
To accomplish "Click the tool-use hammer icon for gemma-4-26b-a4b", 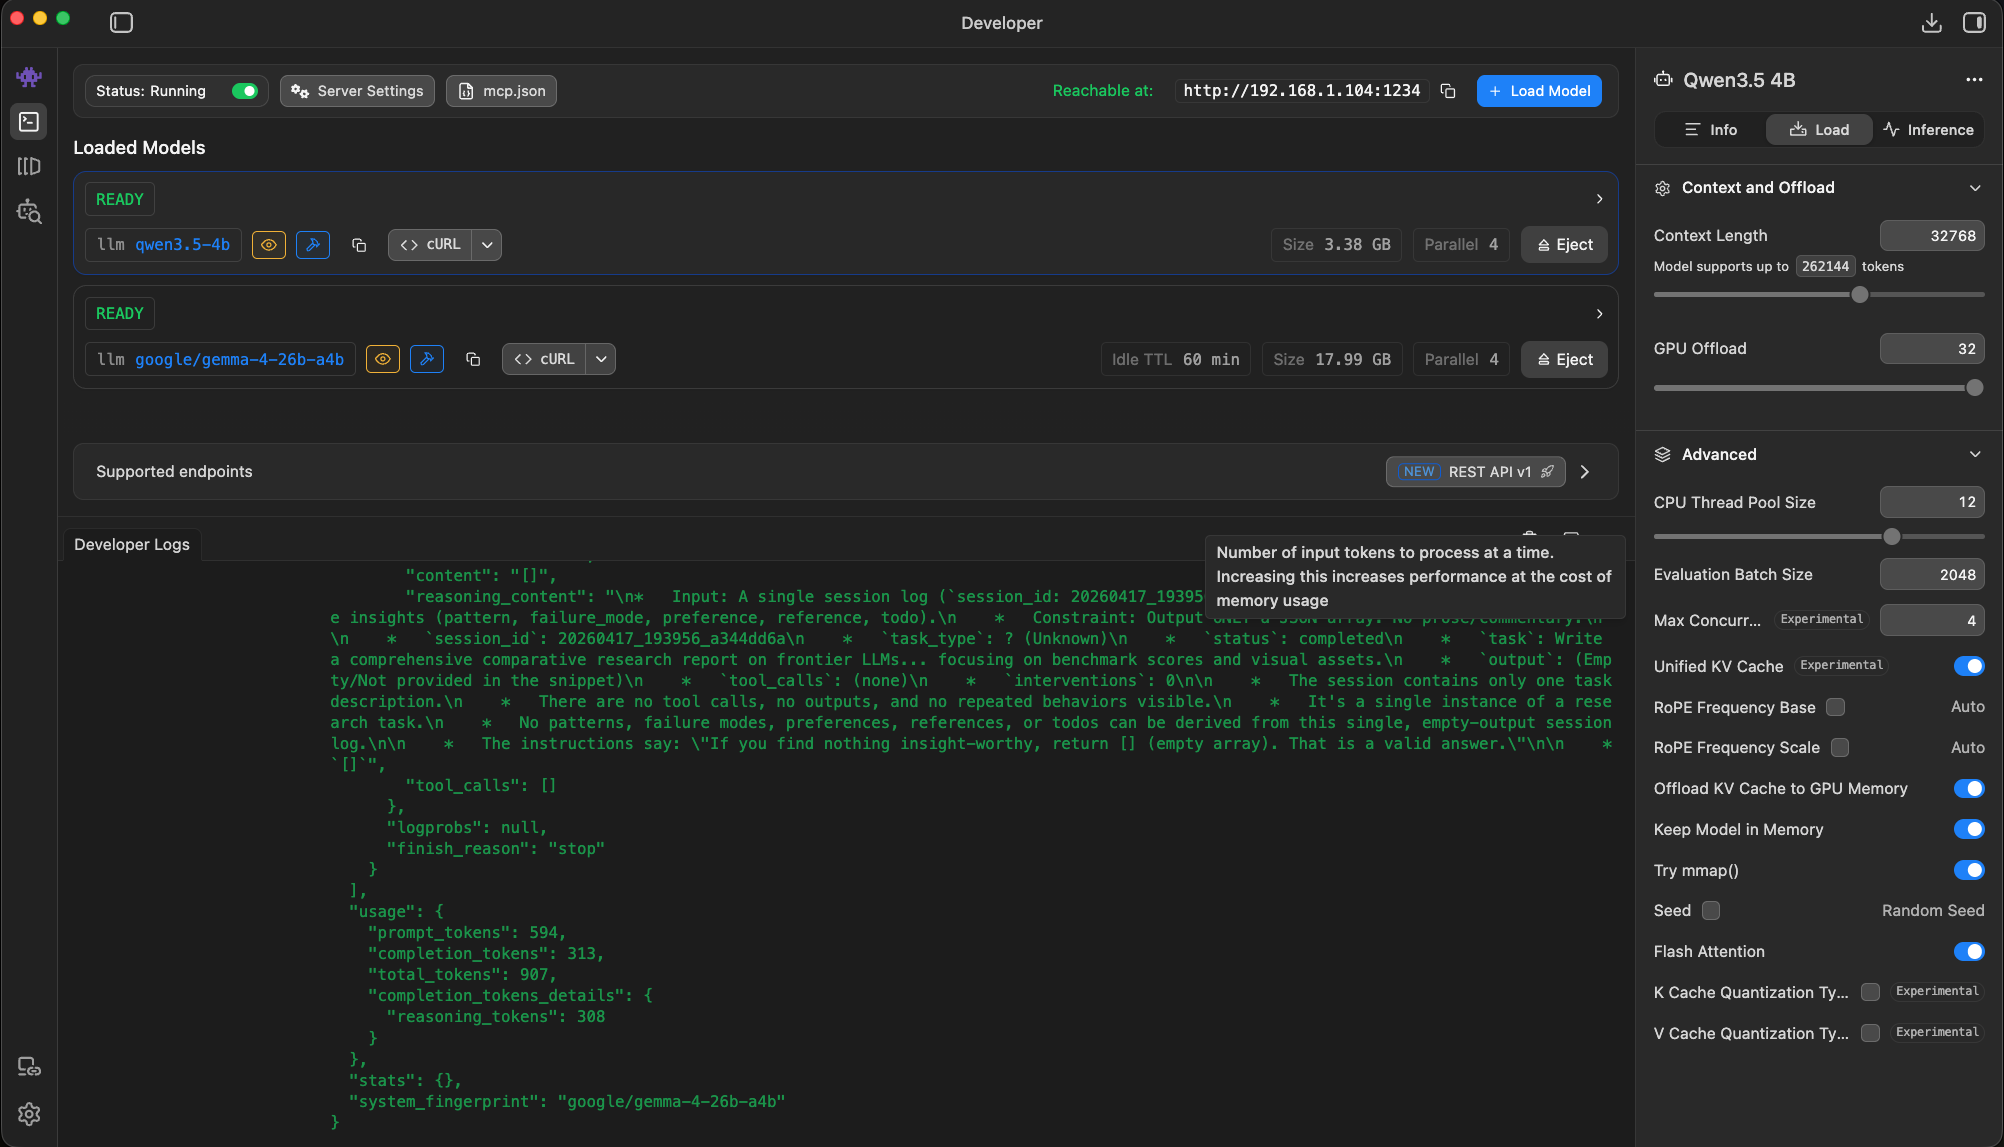I will point(427,359).
